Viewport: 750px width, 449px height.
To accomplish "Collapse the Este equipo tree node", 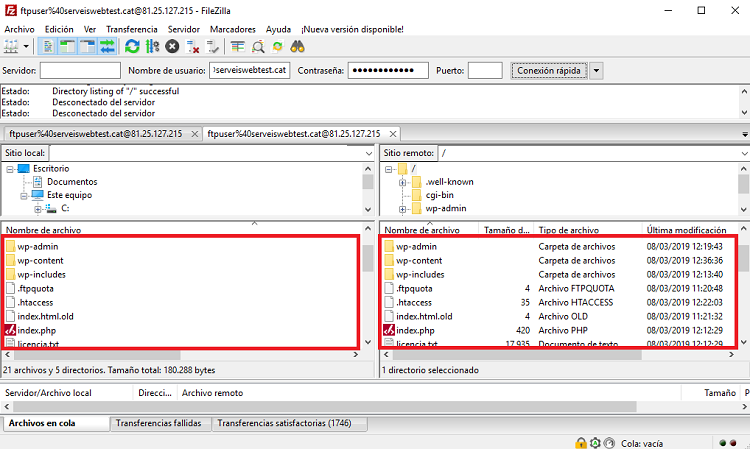I will (x=23, y=196).
